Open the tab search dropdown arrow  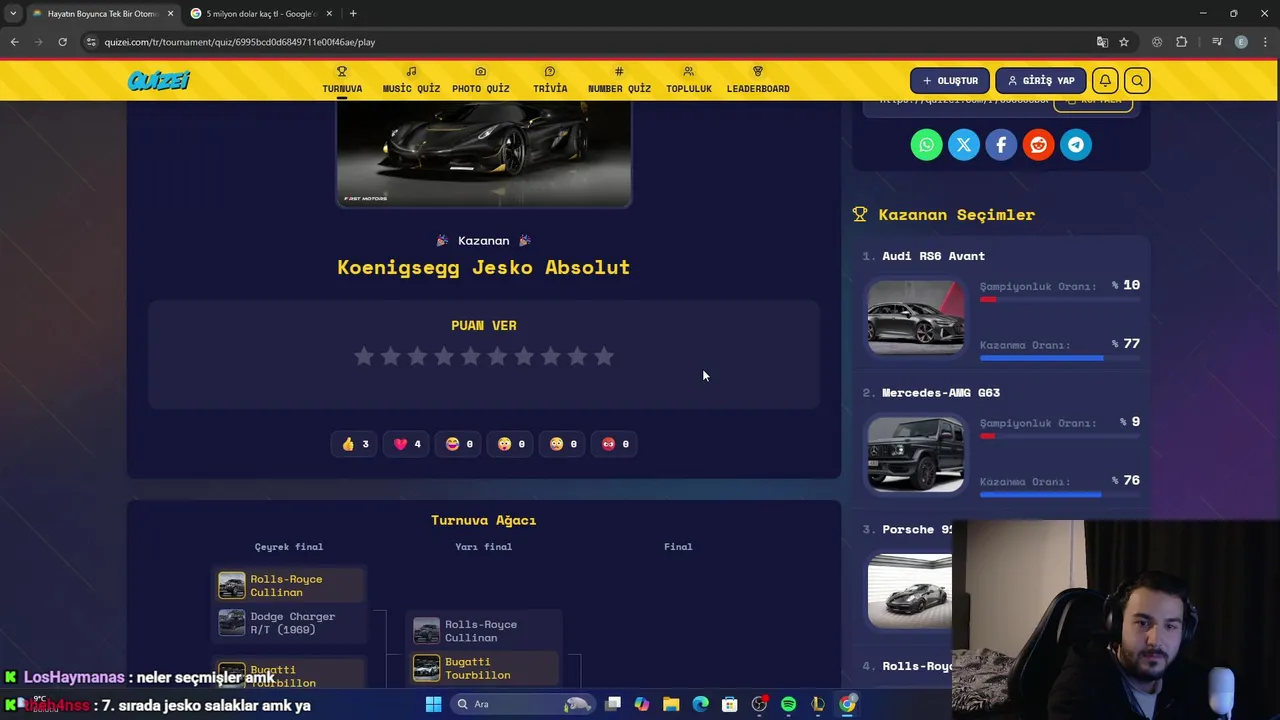point(12,13)
